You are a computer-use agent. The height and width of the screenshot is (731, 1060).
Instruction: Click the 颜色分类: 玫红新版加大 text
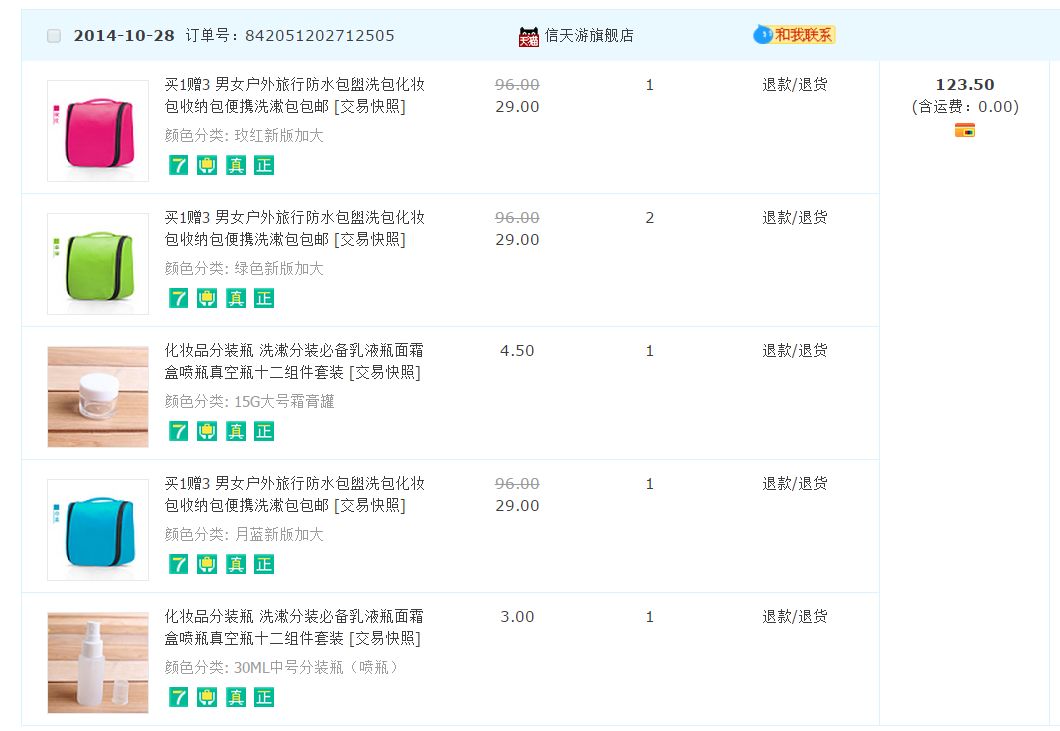coord(244,135)
